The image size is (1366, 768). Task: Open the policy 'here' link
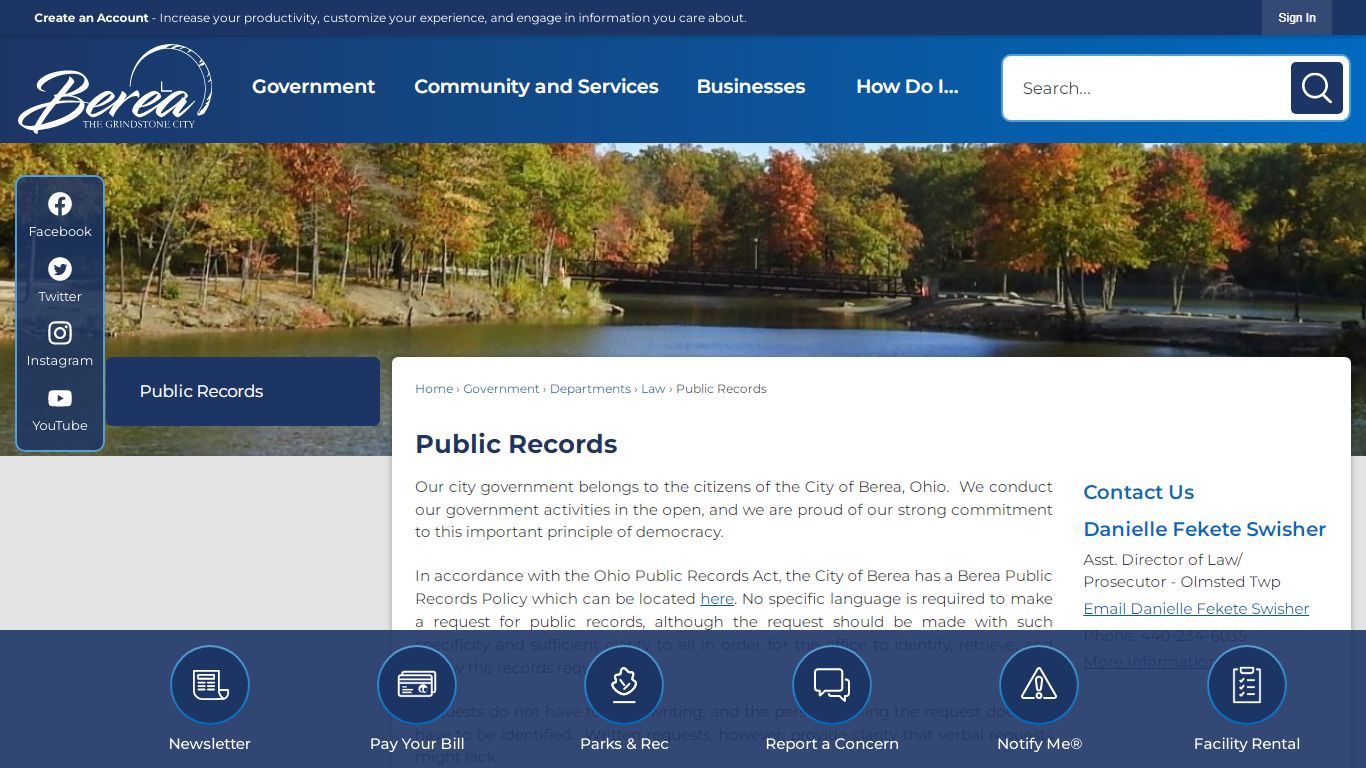click(717, 599)
